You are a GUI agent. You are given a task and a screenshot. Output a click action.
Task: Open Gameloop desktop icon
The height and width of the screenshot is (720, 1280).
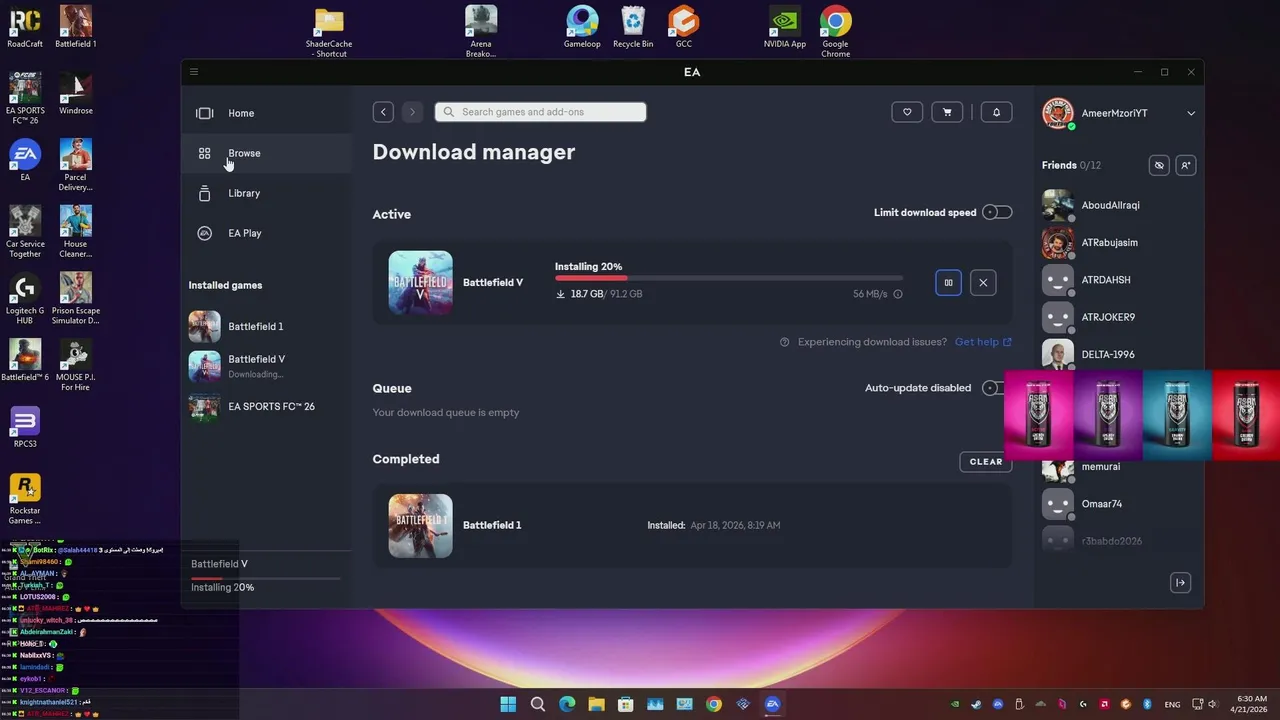point(582,27)
